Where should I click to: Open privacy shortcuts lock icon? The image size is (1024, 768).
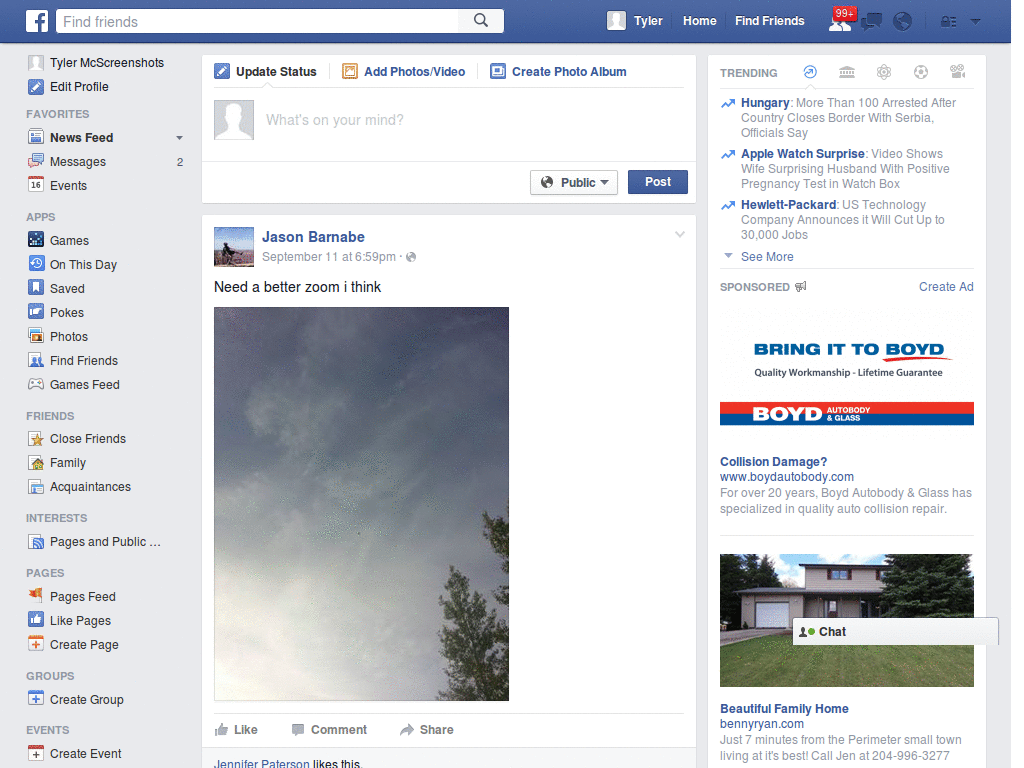click(x=948, y=22)
